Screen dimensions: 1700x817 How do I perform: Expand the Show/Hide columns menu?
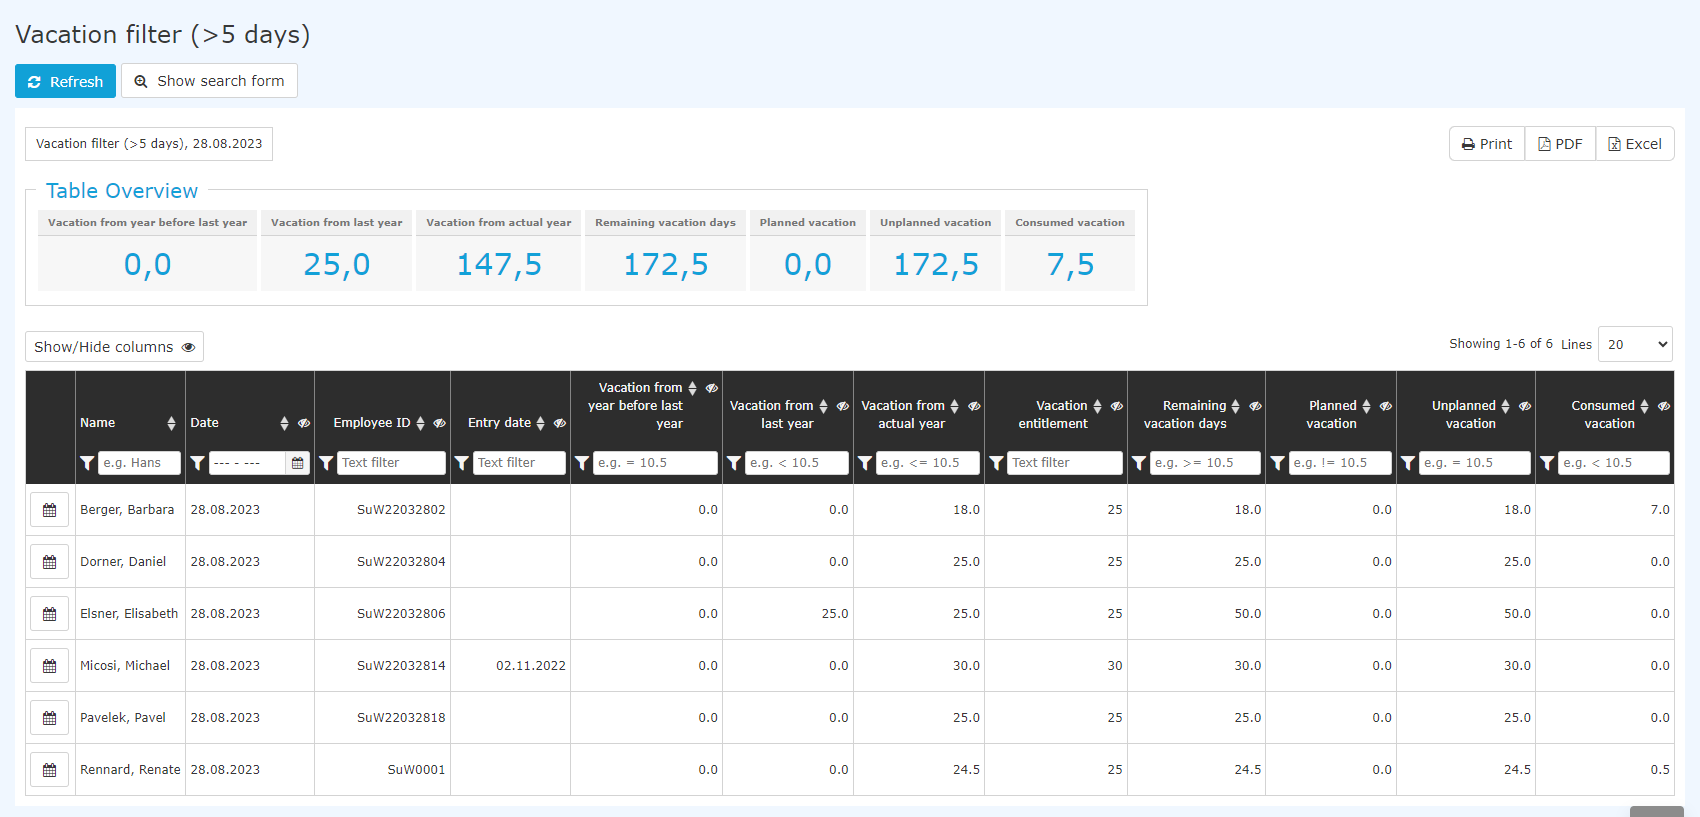point(114,347)
